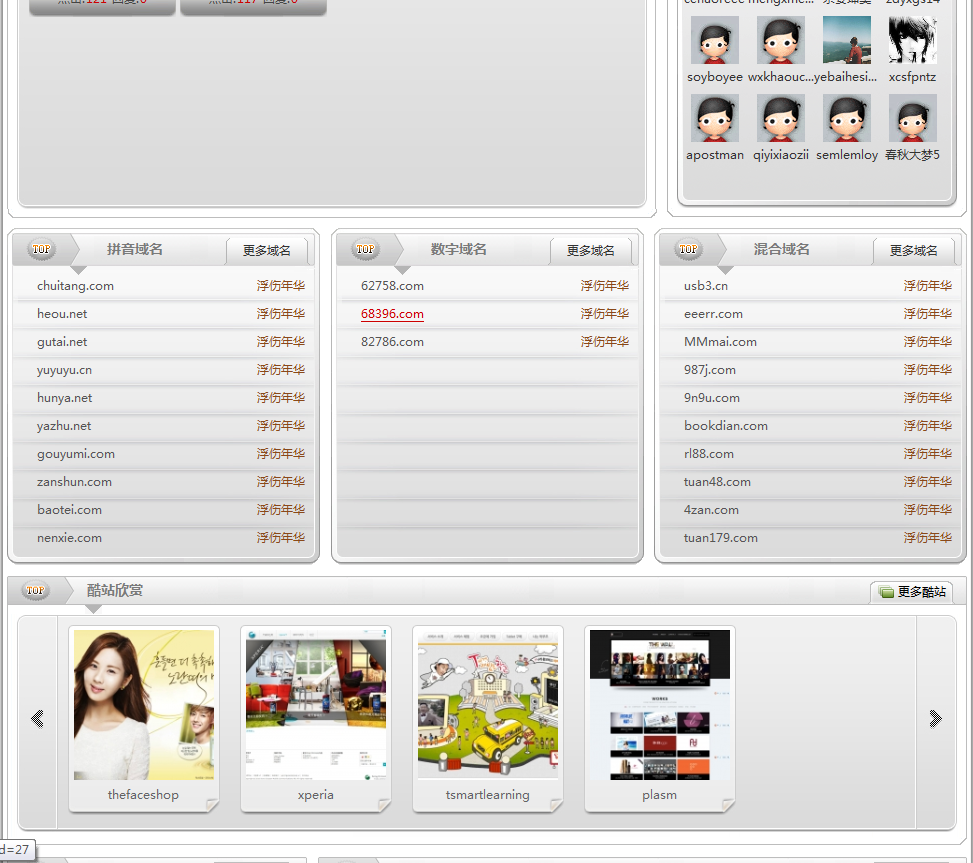
Task: Click the yebaihesi landscape avatar
Action: coord(846,40)
